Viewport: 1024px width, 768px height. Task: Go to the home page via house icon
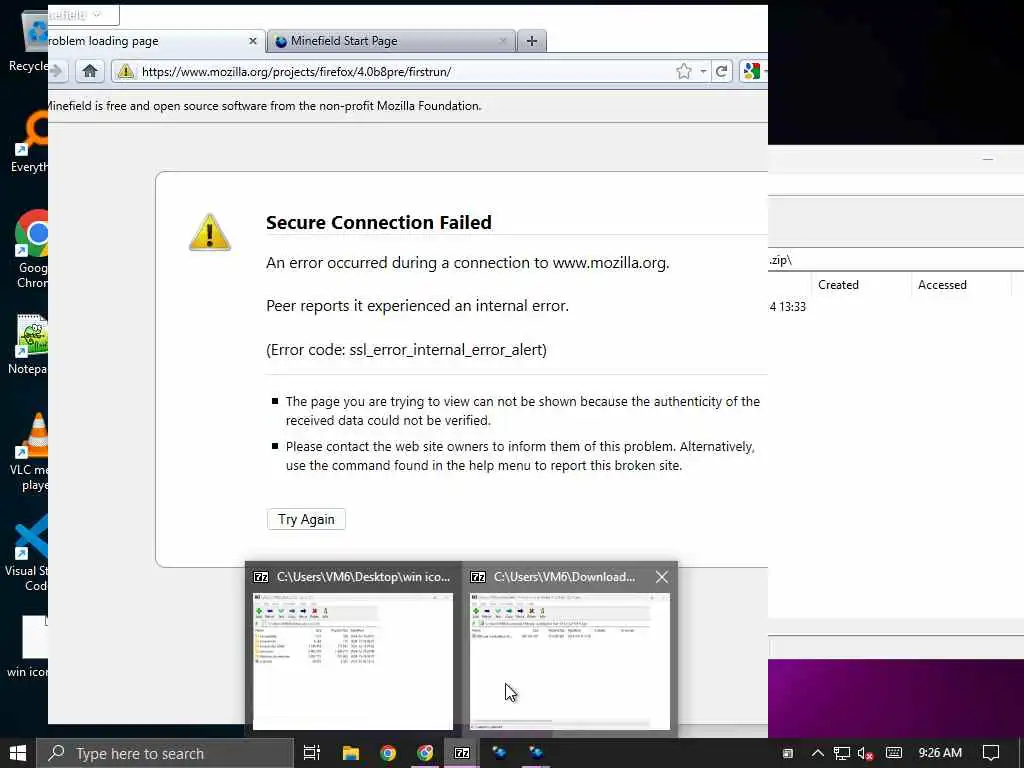[89, 71]
